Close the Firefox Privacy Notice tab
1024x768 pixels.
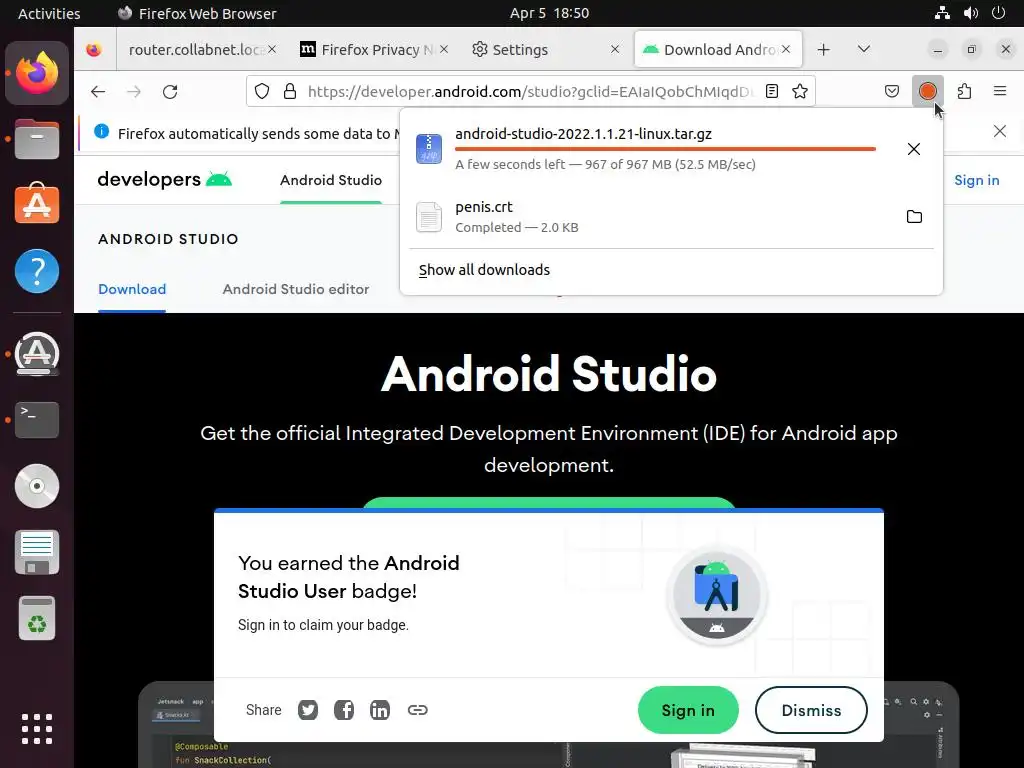pos(443,49)
